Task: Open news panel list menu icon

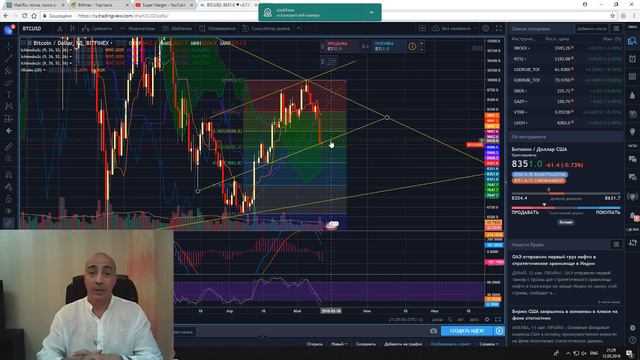Action: [x=616, y=244]
